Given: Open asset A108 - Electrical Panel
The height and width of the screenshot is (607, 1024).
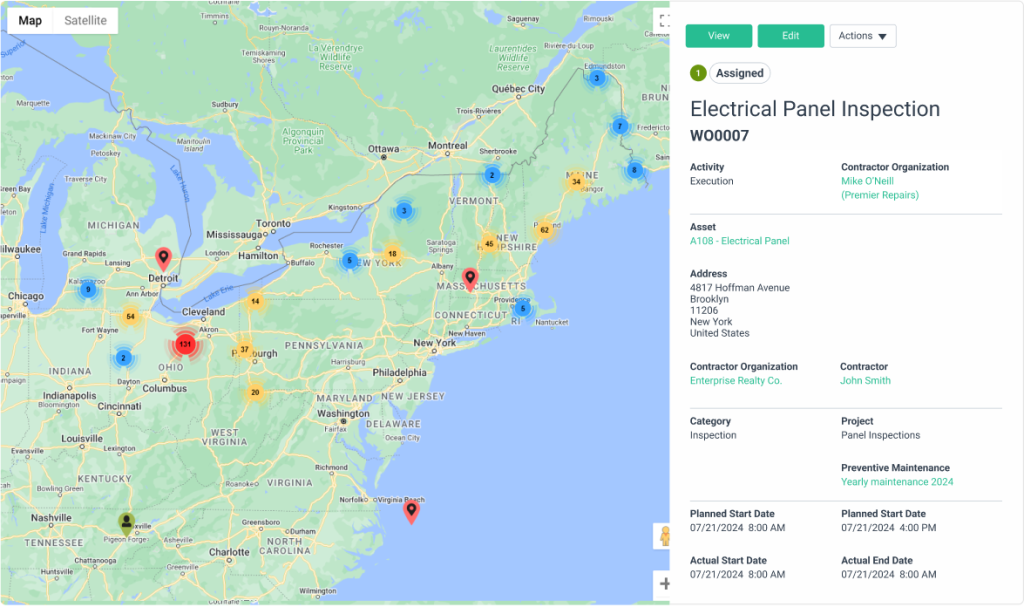Looking at the screenshot, I should pyautogui.click(x=739, y=241).
